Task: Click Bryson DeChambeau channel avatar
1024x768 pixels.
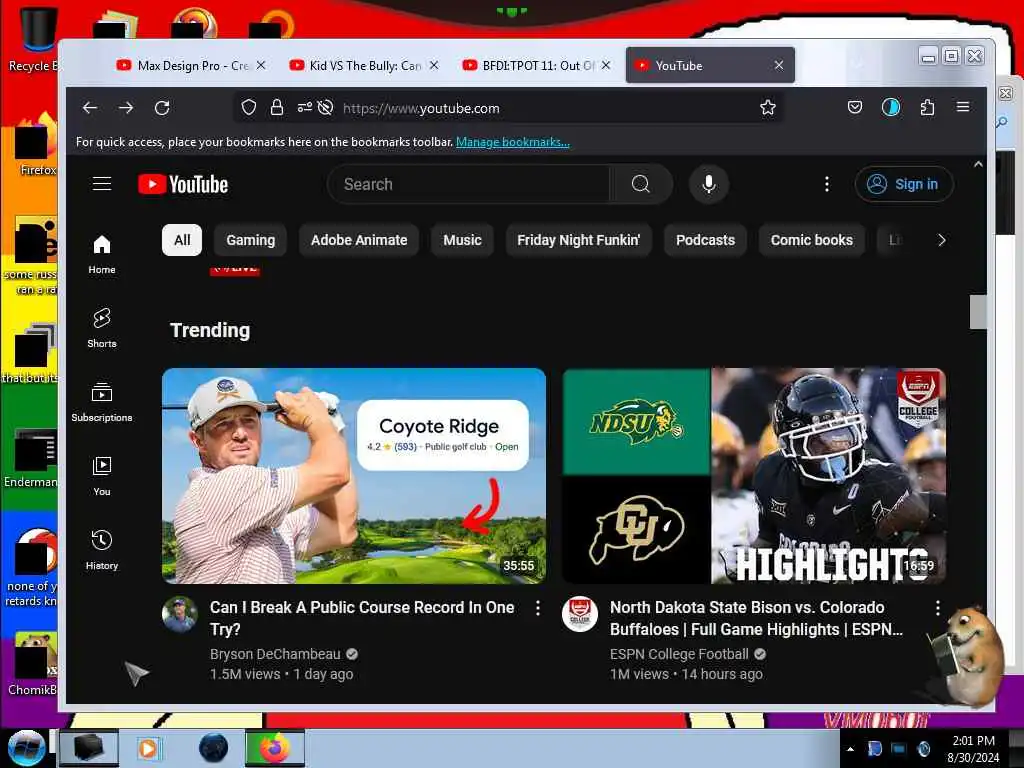Action: [x=180, y=614]
